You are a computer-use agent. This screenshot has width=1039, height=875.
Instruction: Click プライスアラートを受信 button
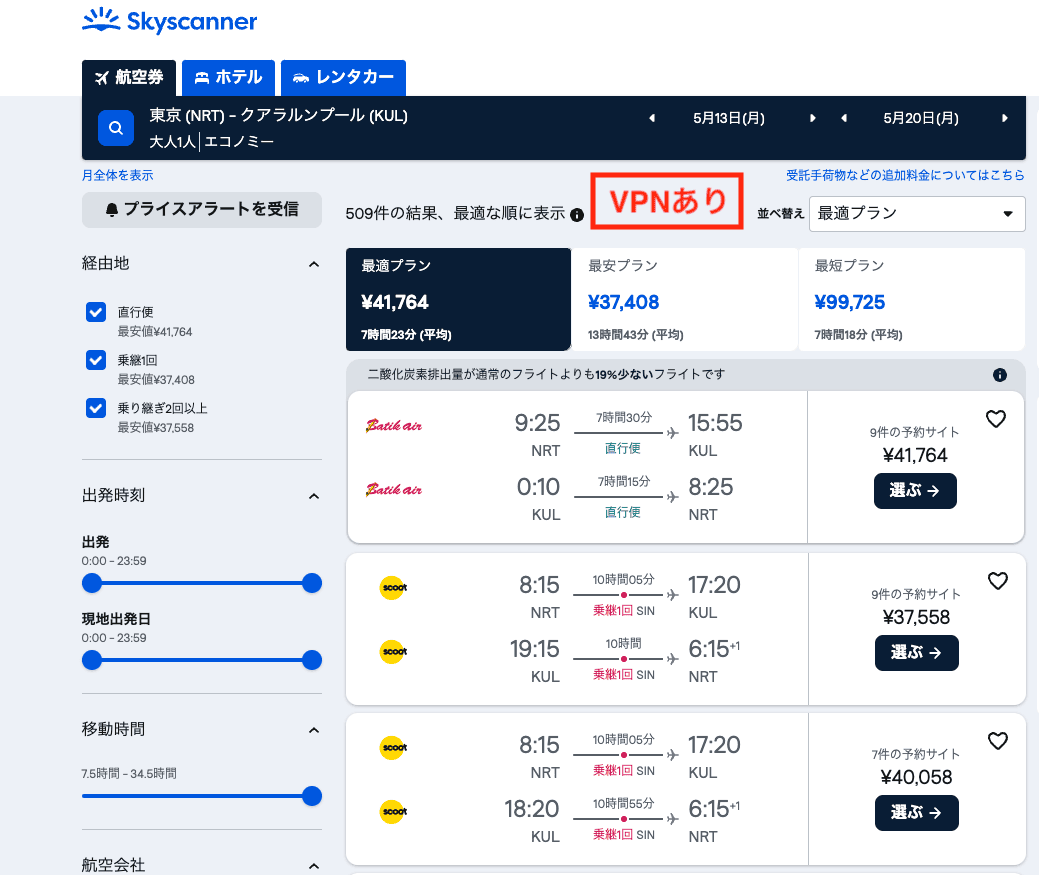(202, 210)
